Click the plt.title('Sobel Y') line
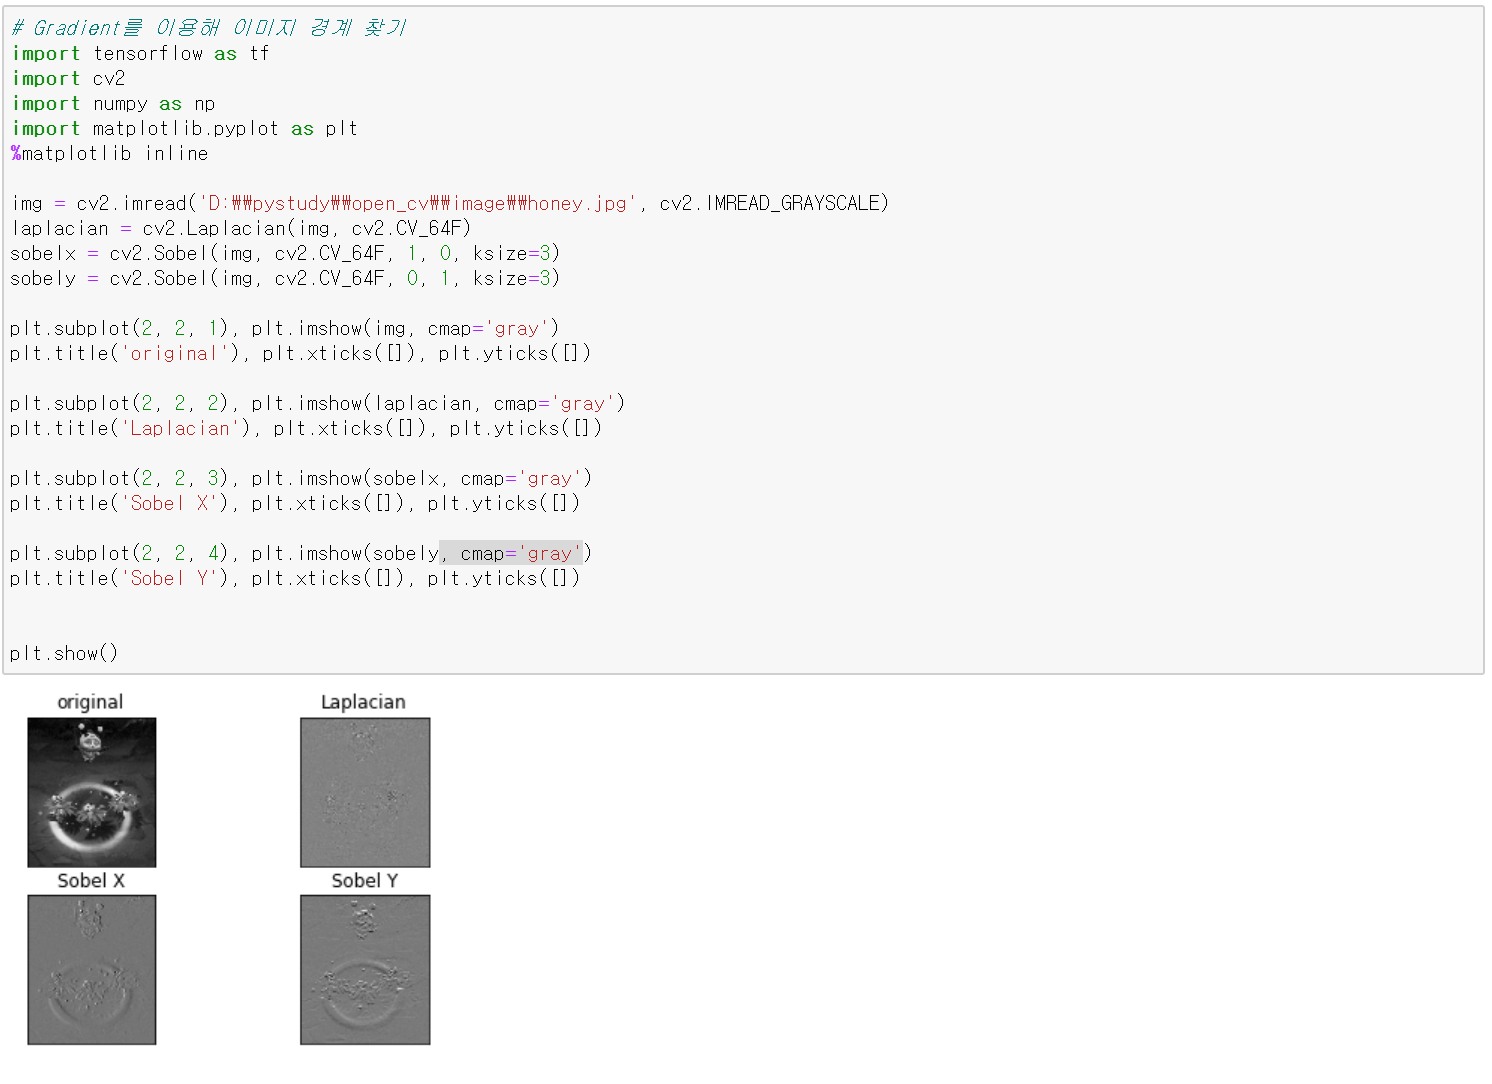 [x=296, y=579]
